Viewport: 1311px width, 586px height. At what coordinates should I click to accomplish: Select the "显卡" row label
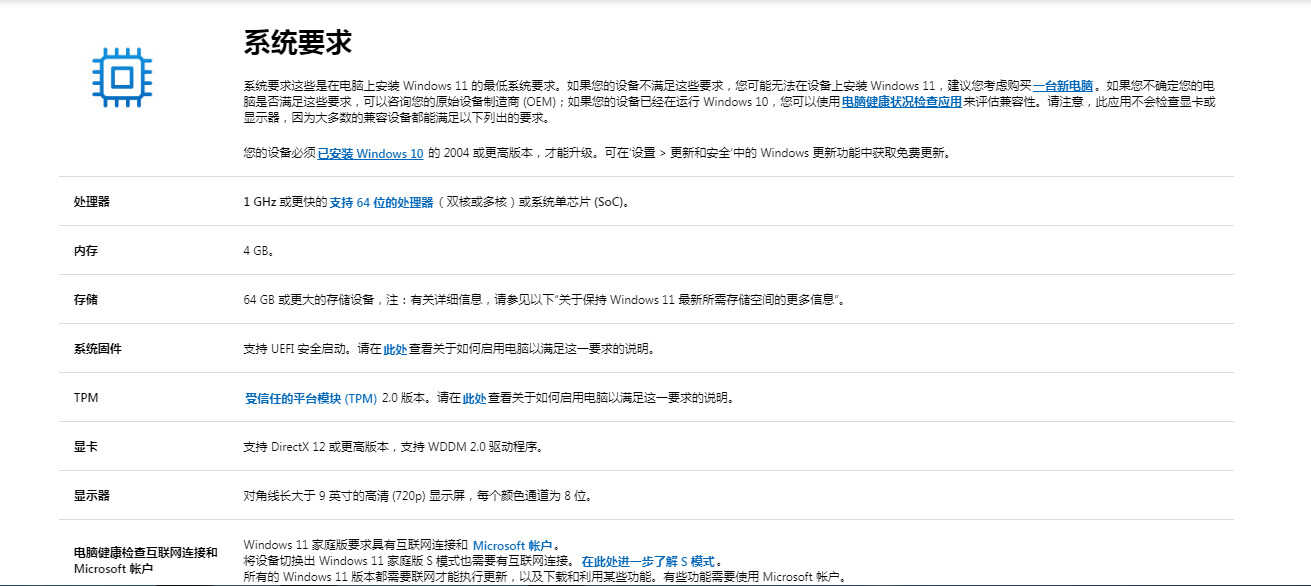pos(86,447)
